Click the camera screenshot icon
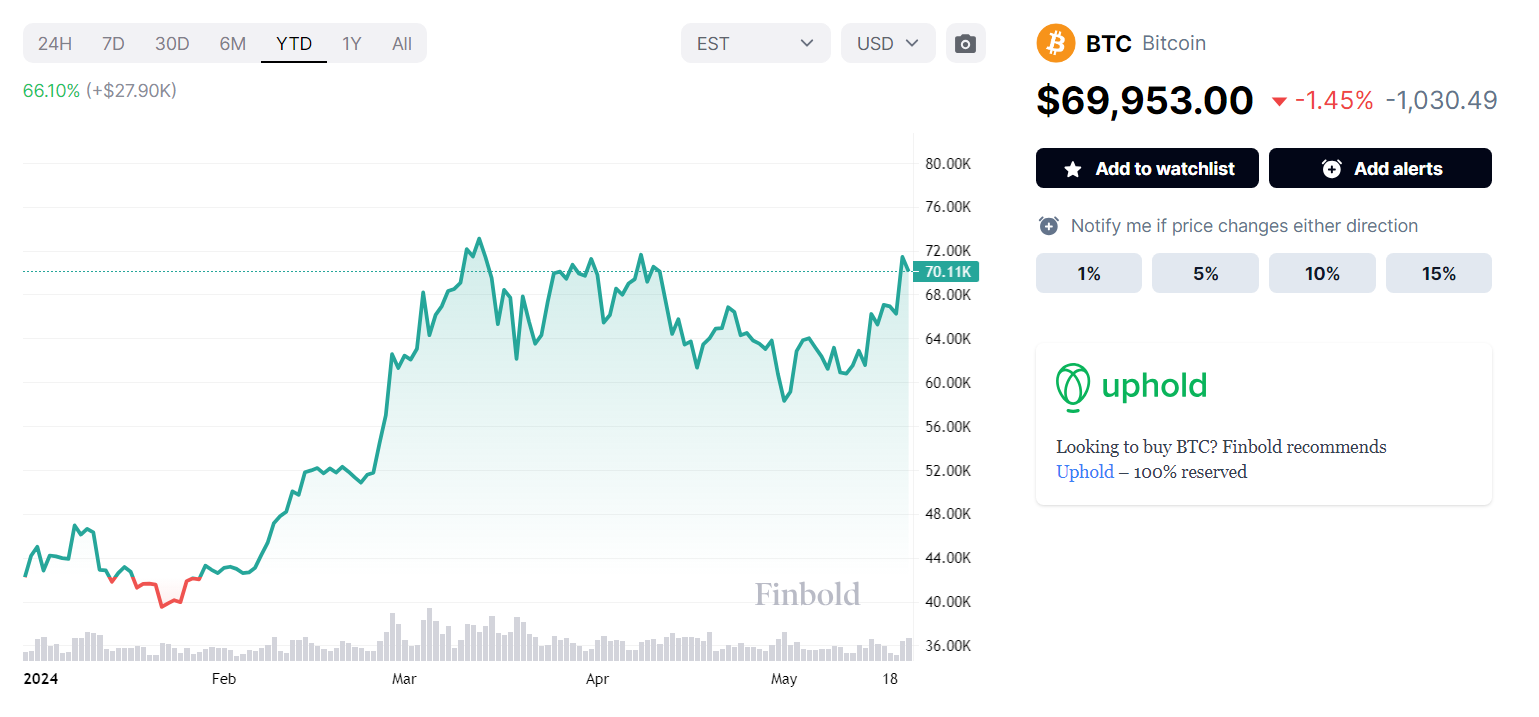Screen dimensions: 1539x717 tap(965, 44)
